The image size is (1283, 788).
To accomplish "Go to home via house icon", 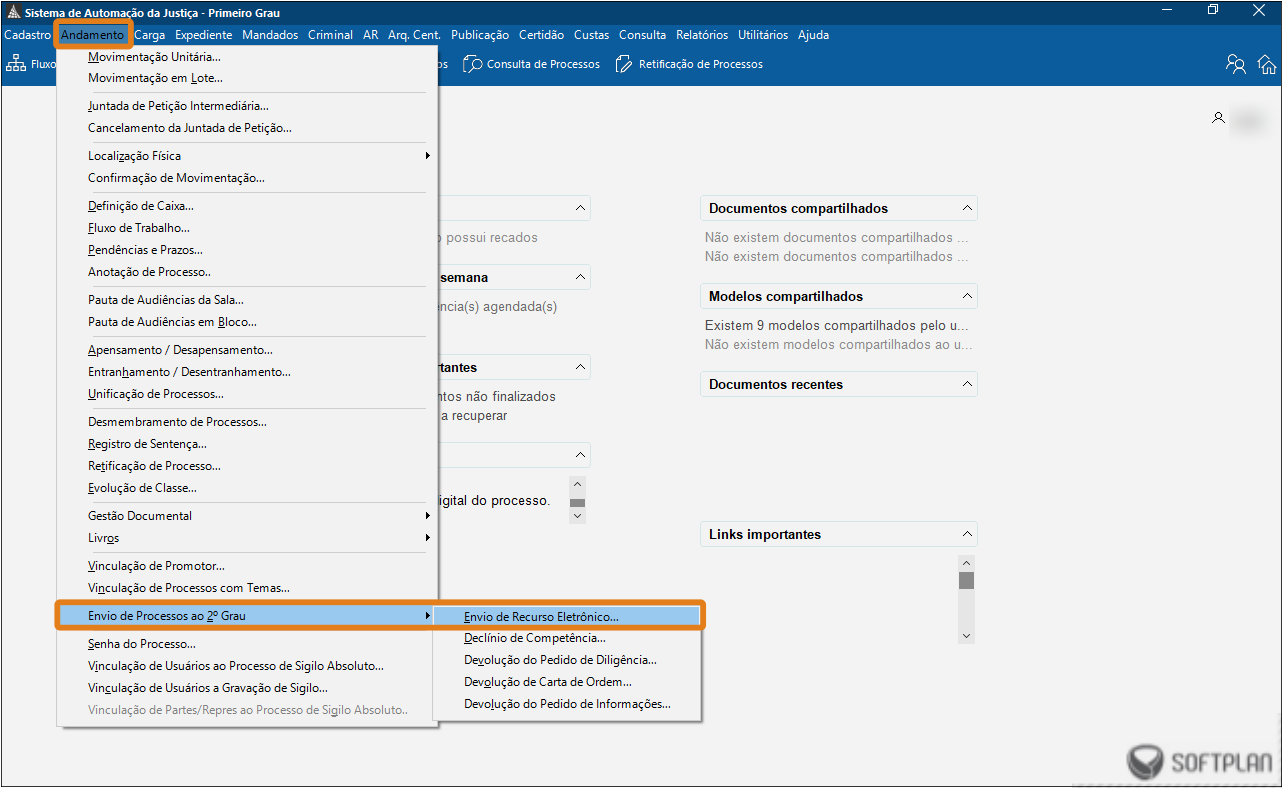I will [x=1267, y=64].
